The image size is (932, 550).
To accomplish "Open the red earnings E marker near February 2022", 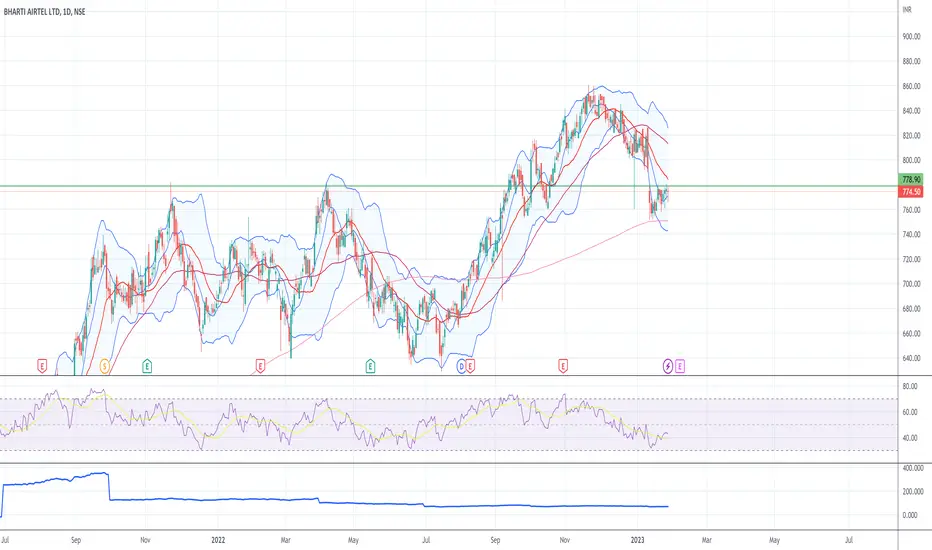I will (x=260, y=366).
